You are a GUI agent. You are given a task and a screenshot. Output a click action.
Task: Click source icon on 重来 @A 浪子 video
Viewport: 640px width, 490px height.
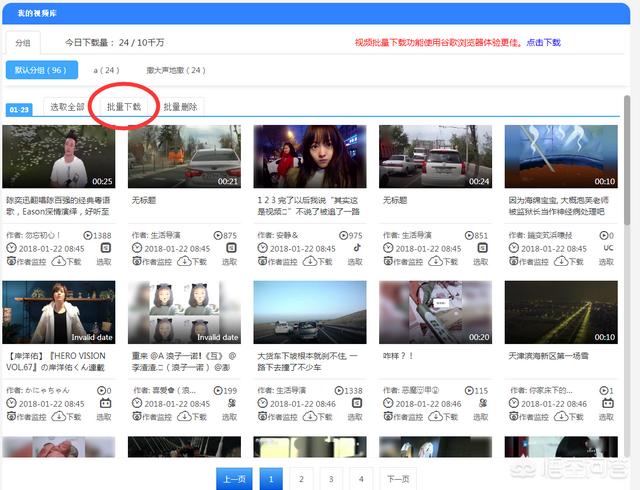[232, 403]
